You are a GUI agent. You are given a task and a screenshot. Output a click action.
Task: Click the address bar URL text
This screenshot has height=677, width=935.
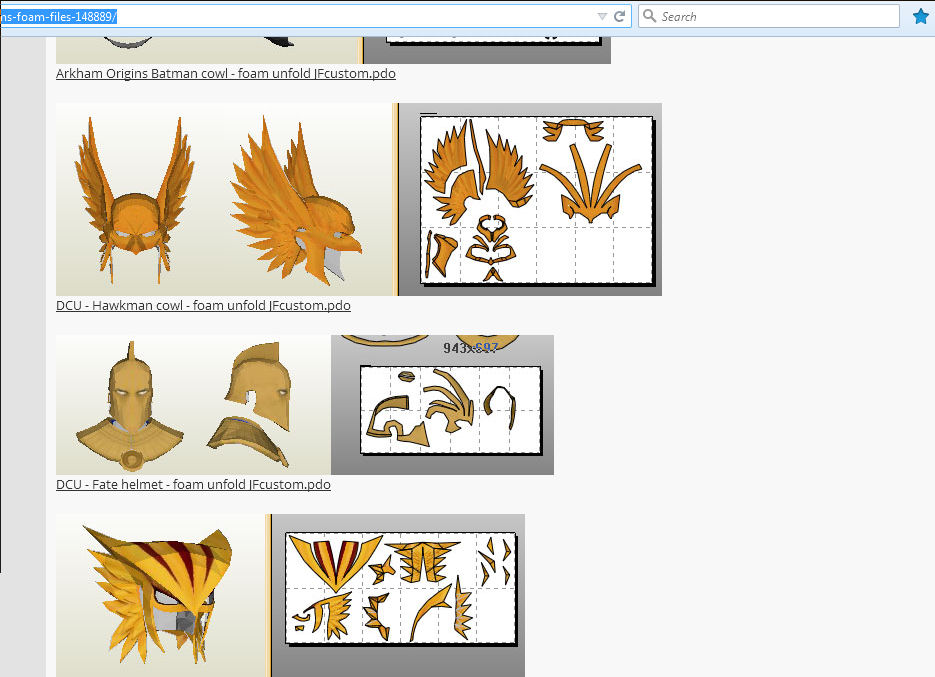tap(58, 17)
